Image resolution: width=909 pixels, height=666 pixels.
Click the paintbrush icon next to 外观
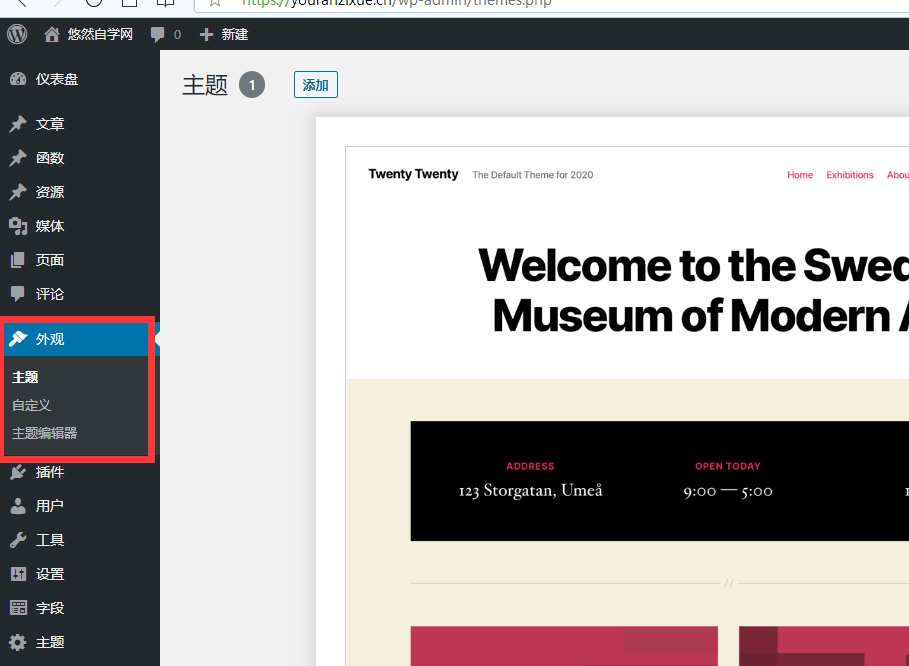pyautogui.click(x=18, y=339)
